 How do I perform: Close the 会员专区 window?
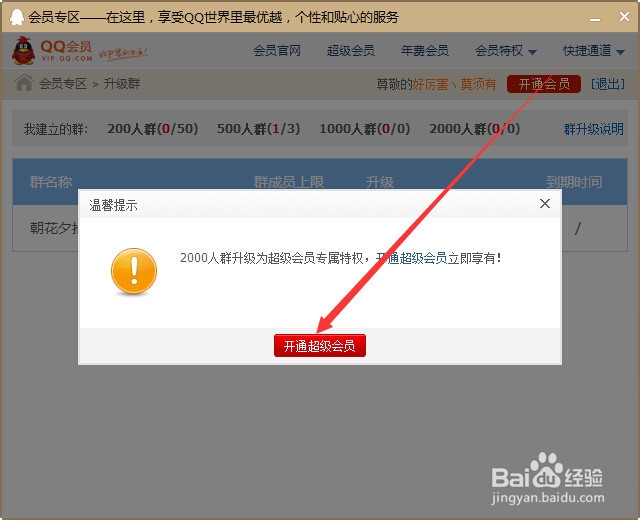(x=624, y=17)
